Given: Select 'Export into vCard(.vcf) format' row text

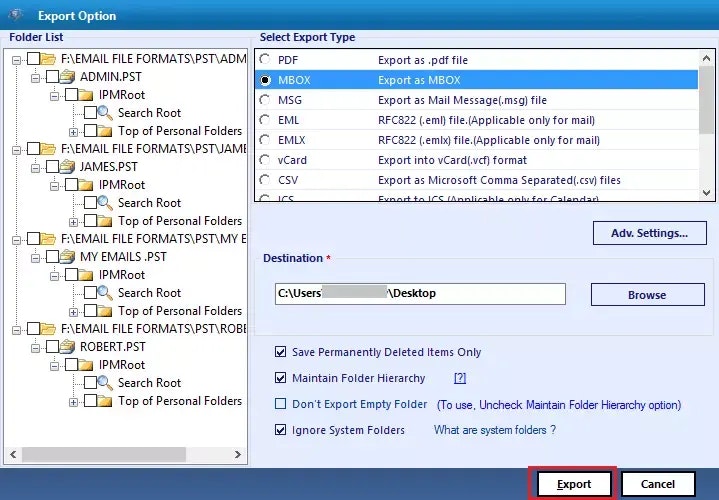Looking at the screenshot, I should pyautogui.click(x=452, y=160).
